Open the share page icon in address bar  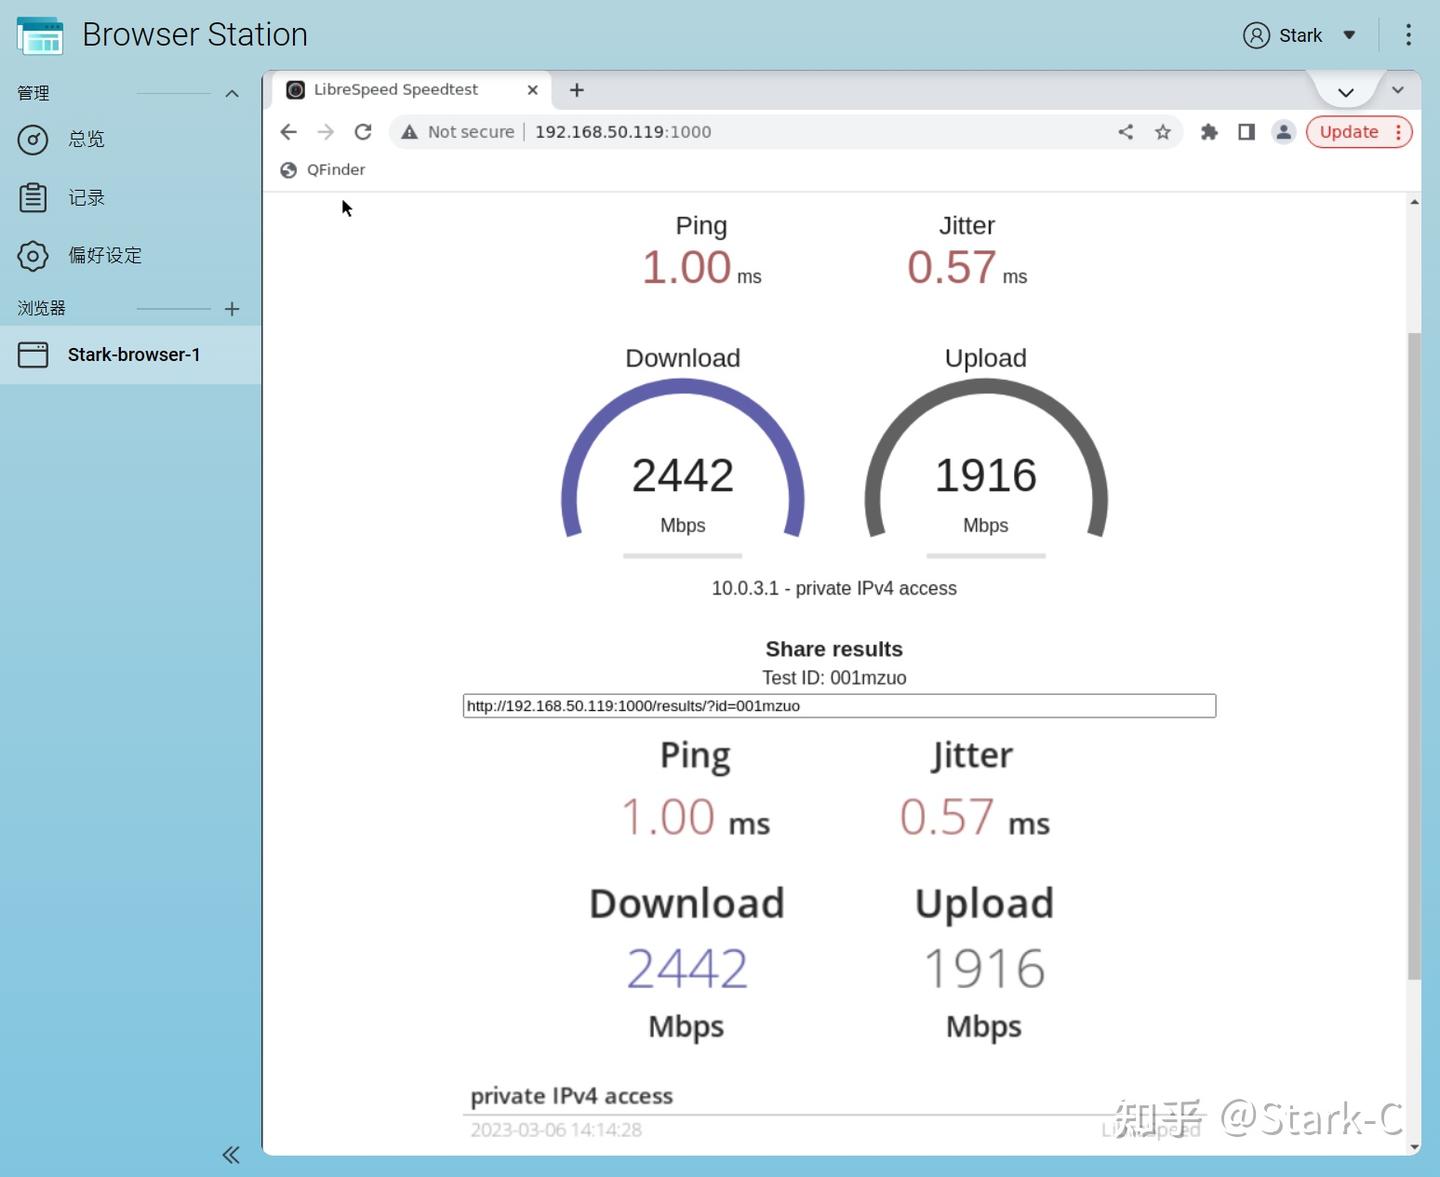[x=1126, y=132]
